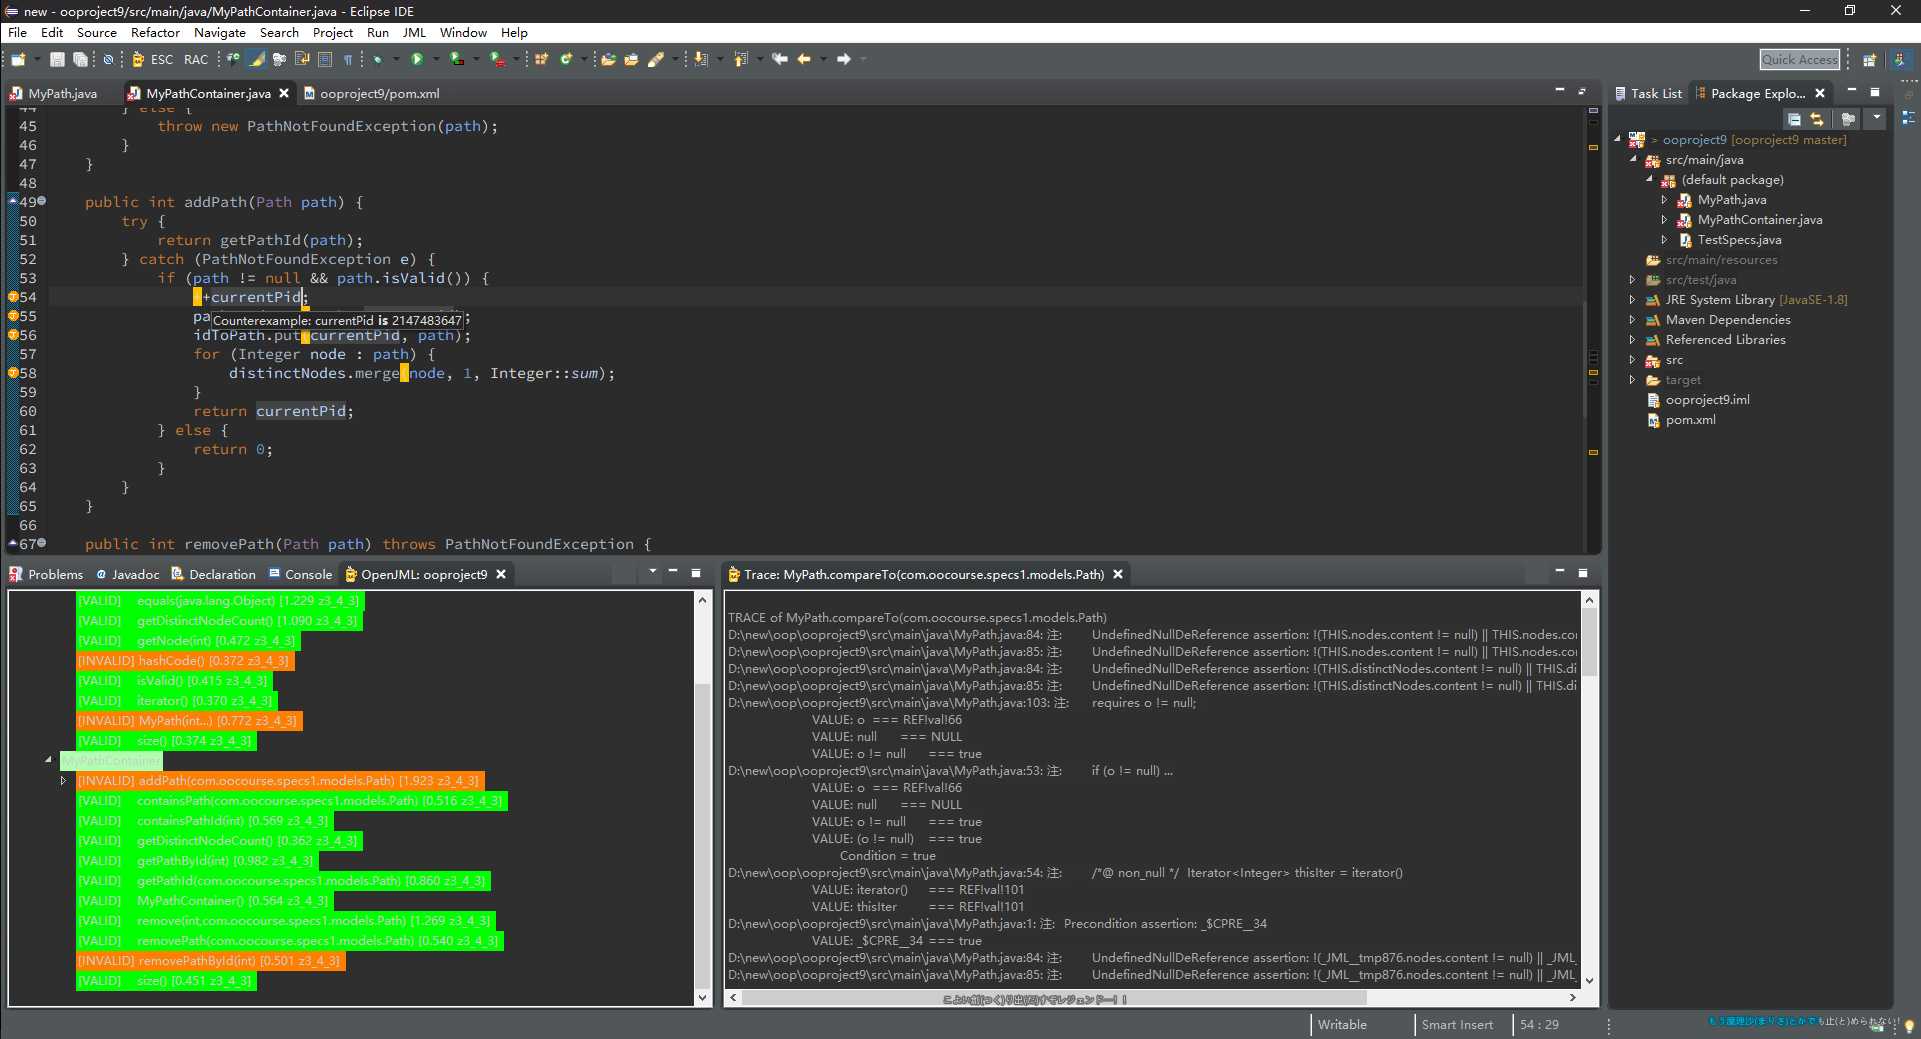Screen dimensions: 1921x1039
Task: Click the Save toolbar icon
Action: 57,60
